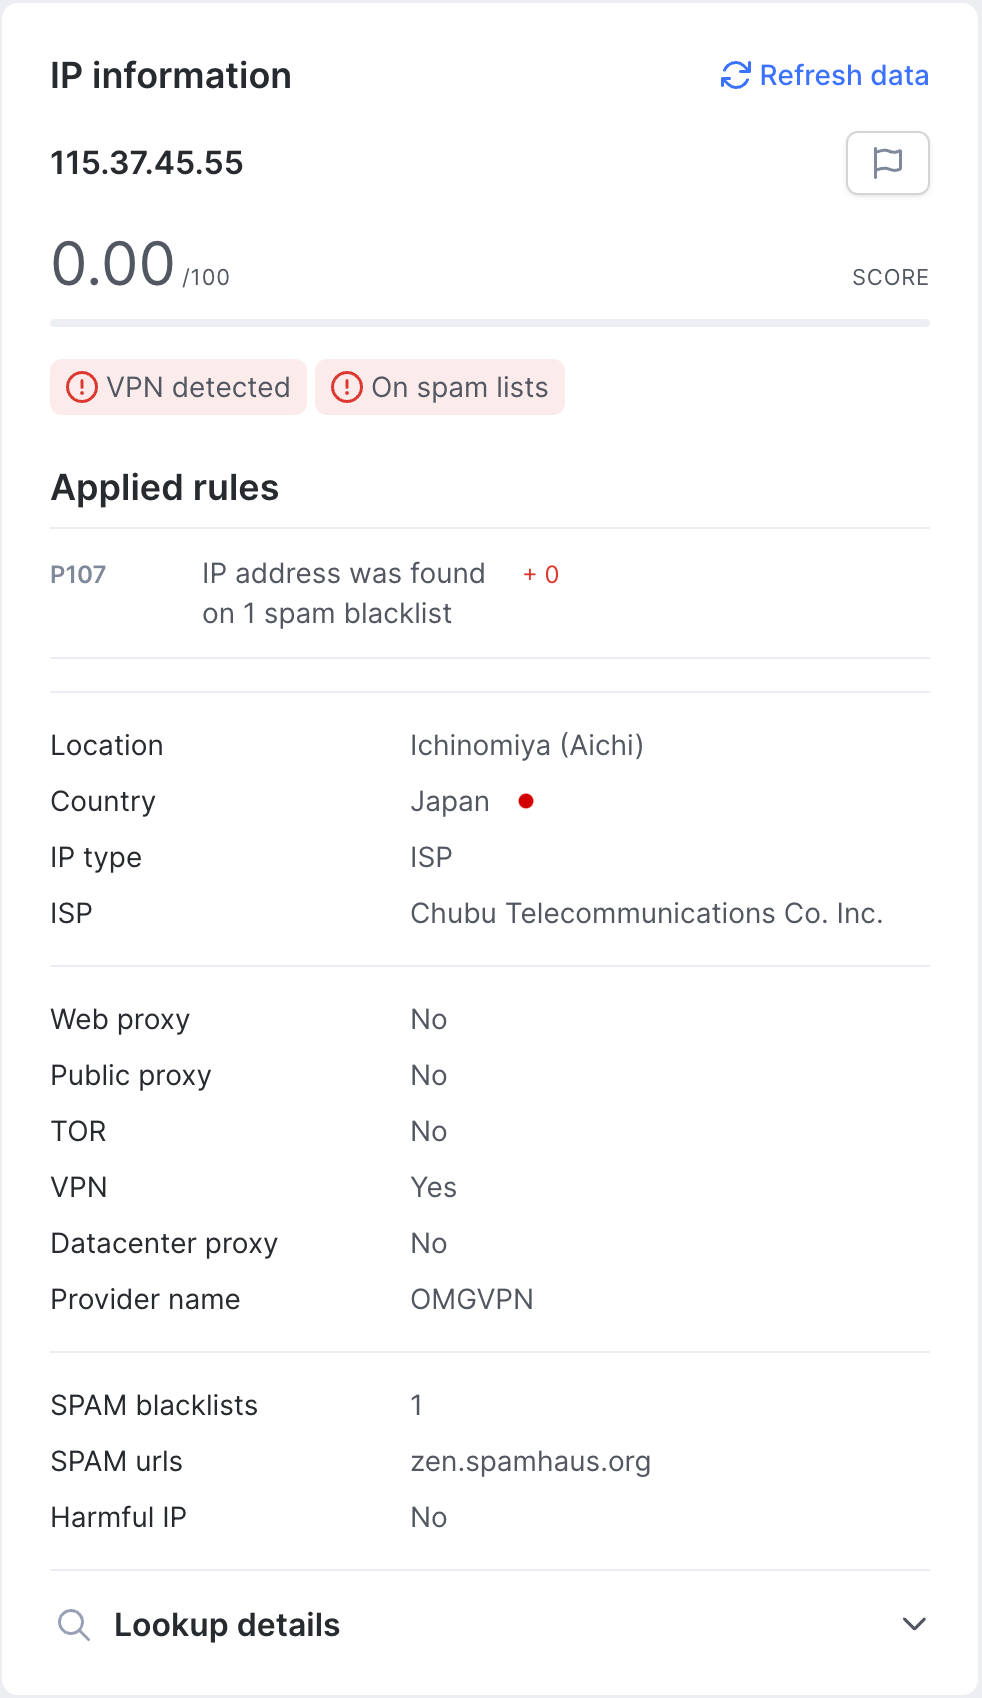Click the OMGVPN provider name value
982x1698 pixels.
[x=472, y=1299]
